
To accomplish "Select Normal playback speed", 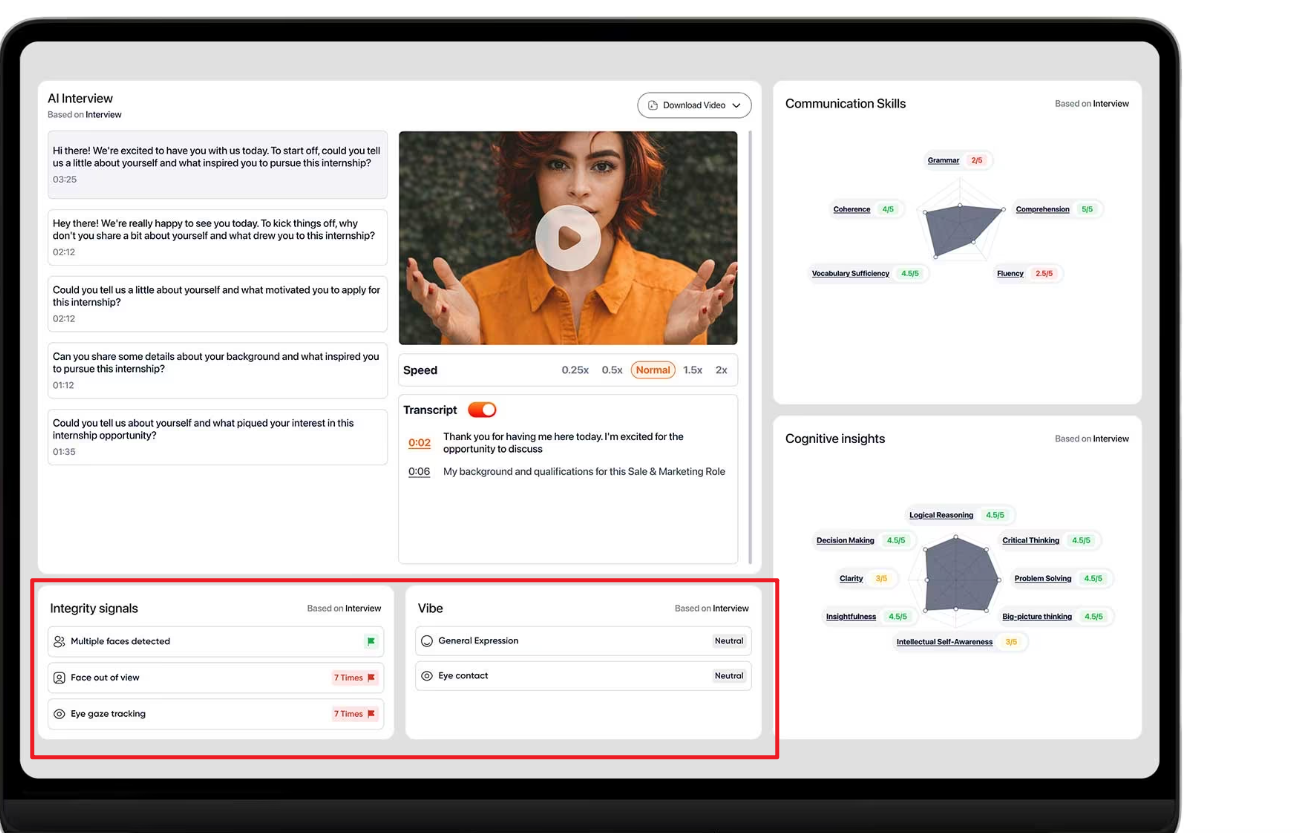I will point(652,370).
